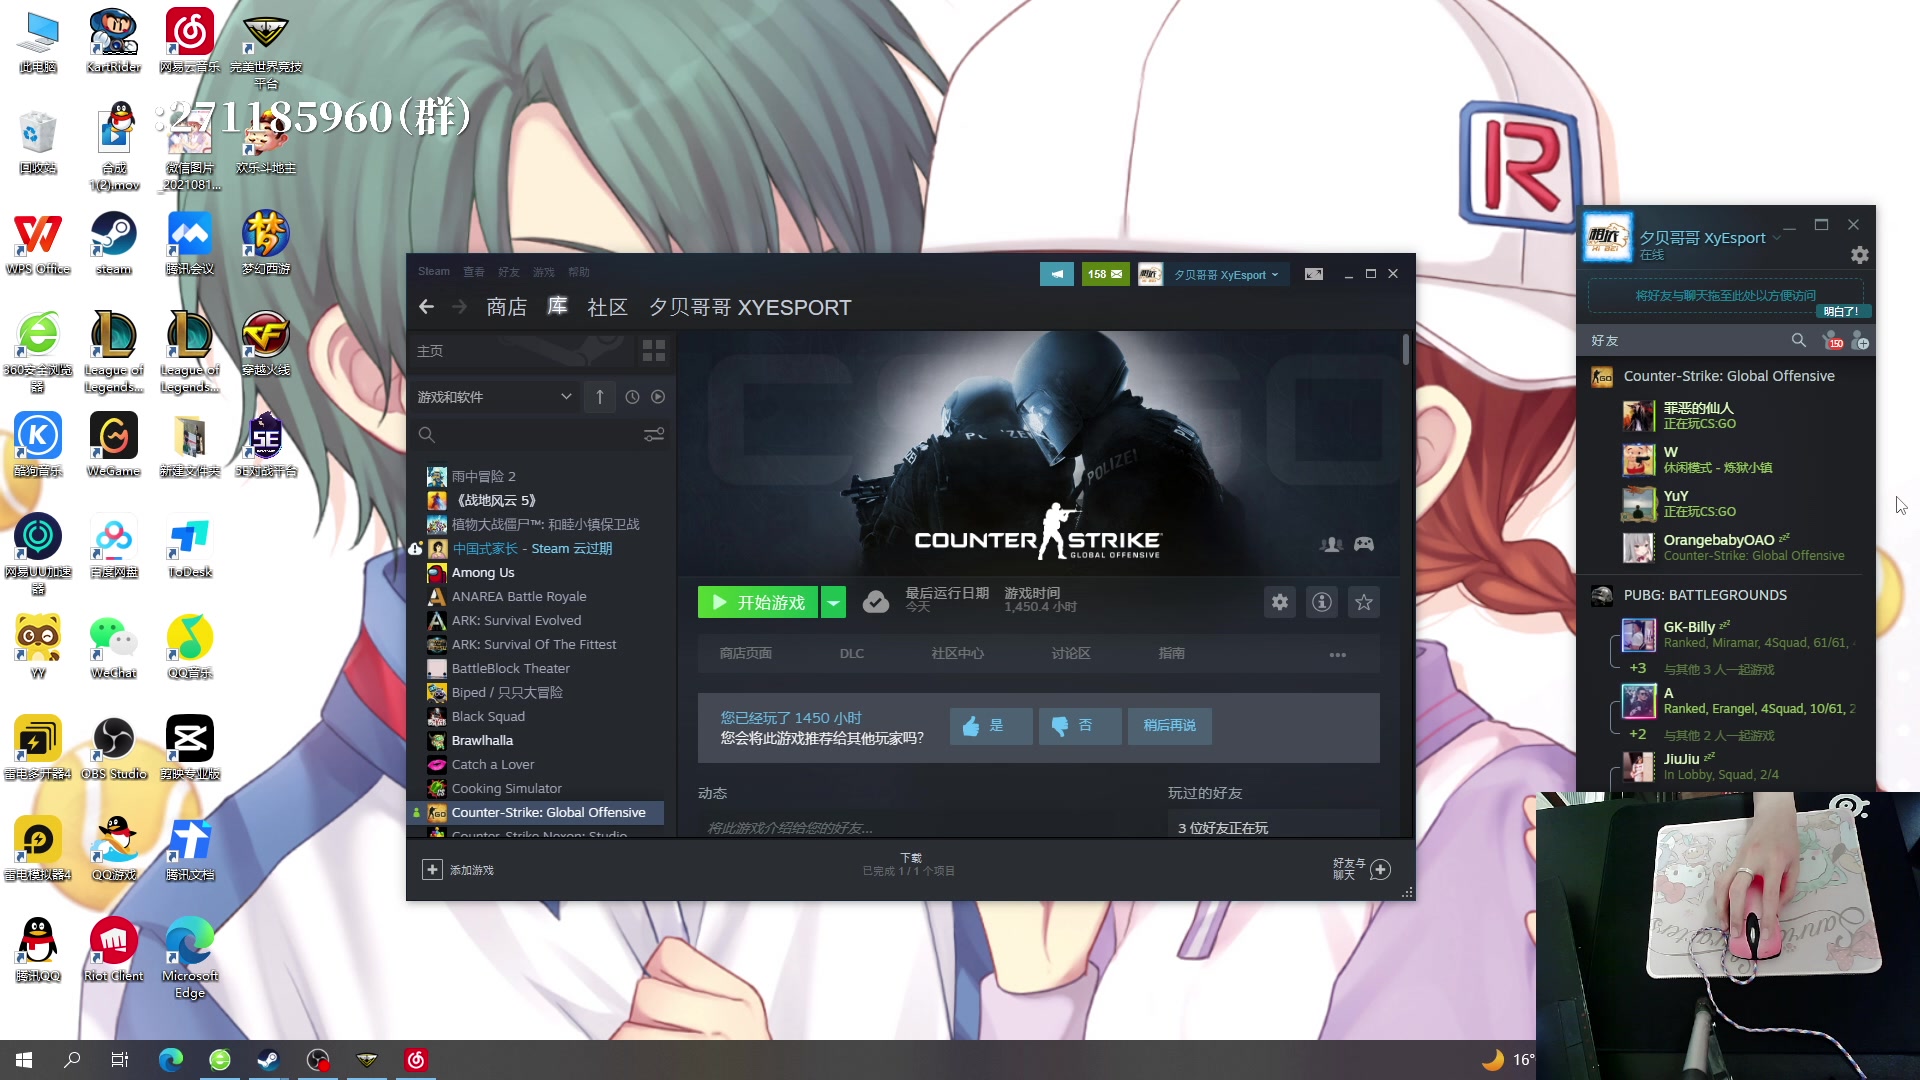
Task: Click the green 开始游戏 play button
Action: pos(758,602)
